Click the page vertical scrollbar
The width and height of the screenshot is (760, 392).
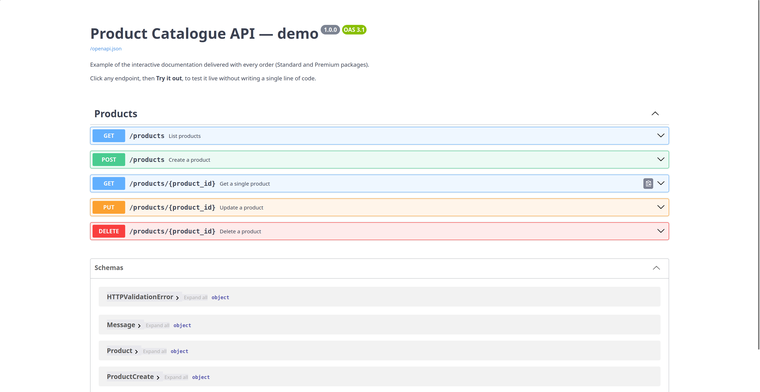tap(759, 174)
